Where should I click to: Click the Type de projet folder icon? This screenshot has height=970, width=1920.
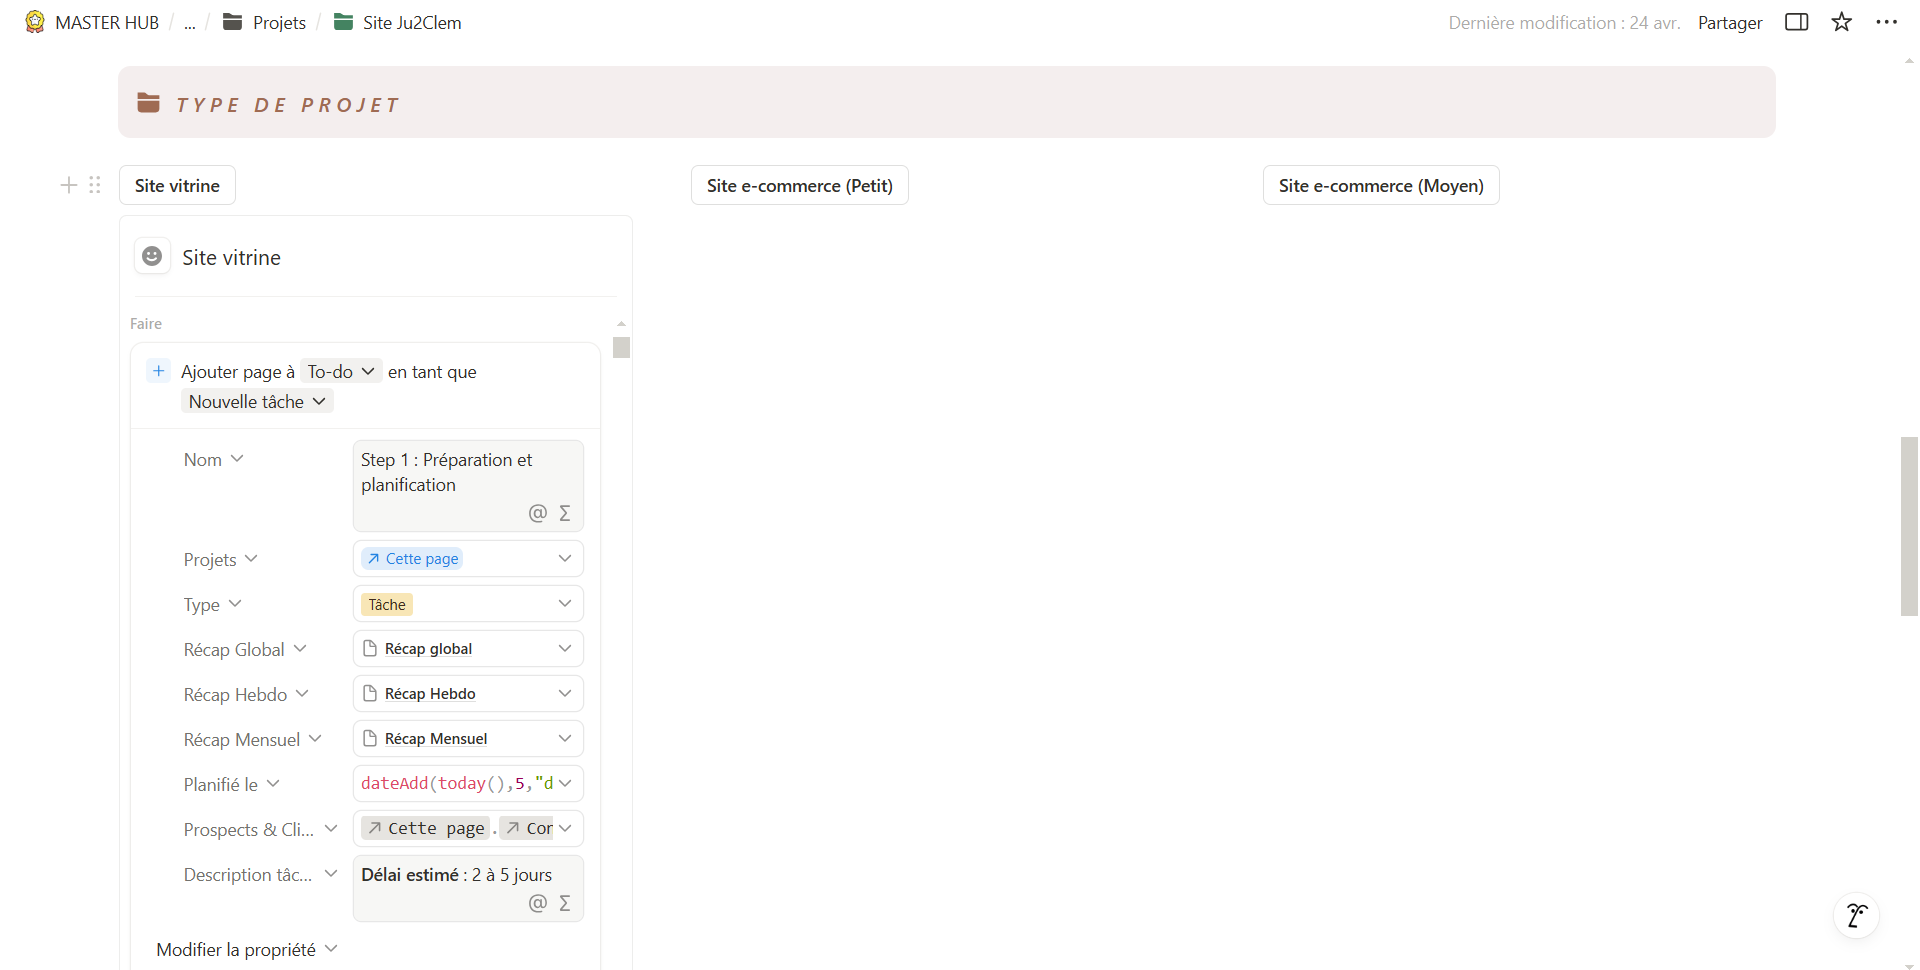click(149, 102)
